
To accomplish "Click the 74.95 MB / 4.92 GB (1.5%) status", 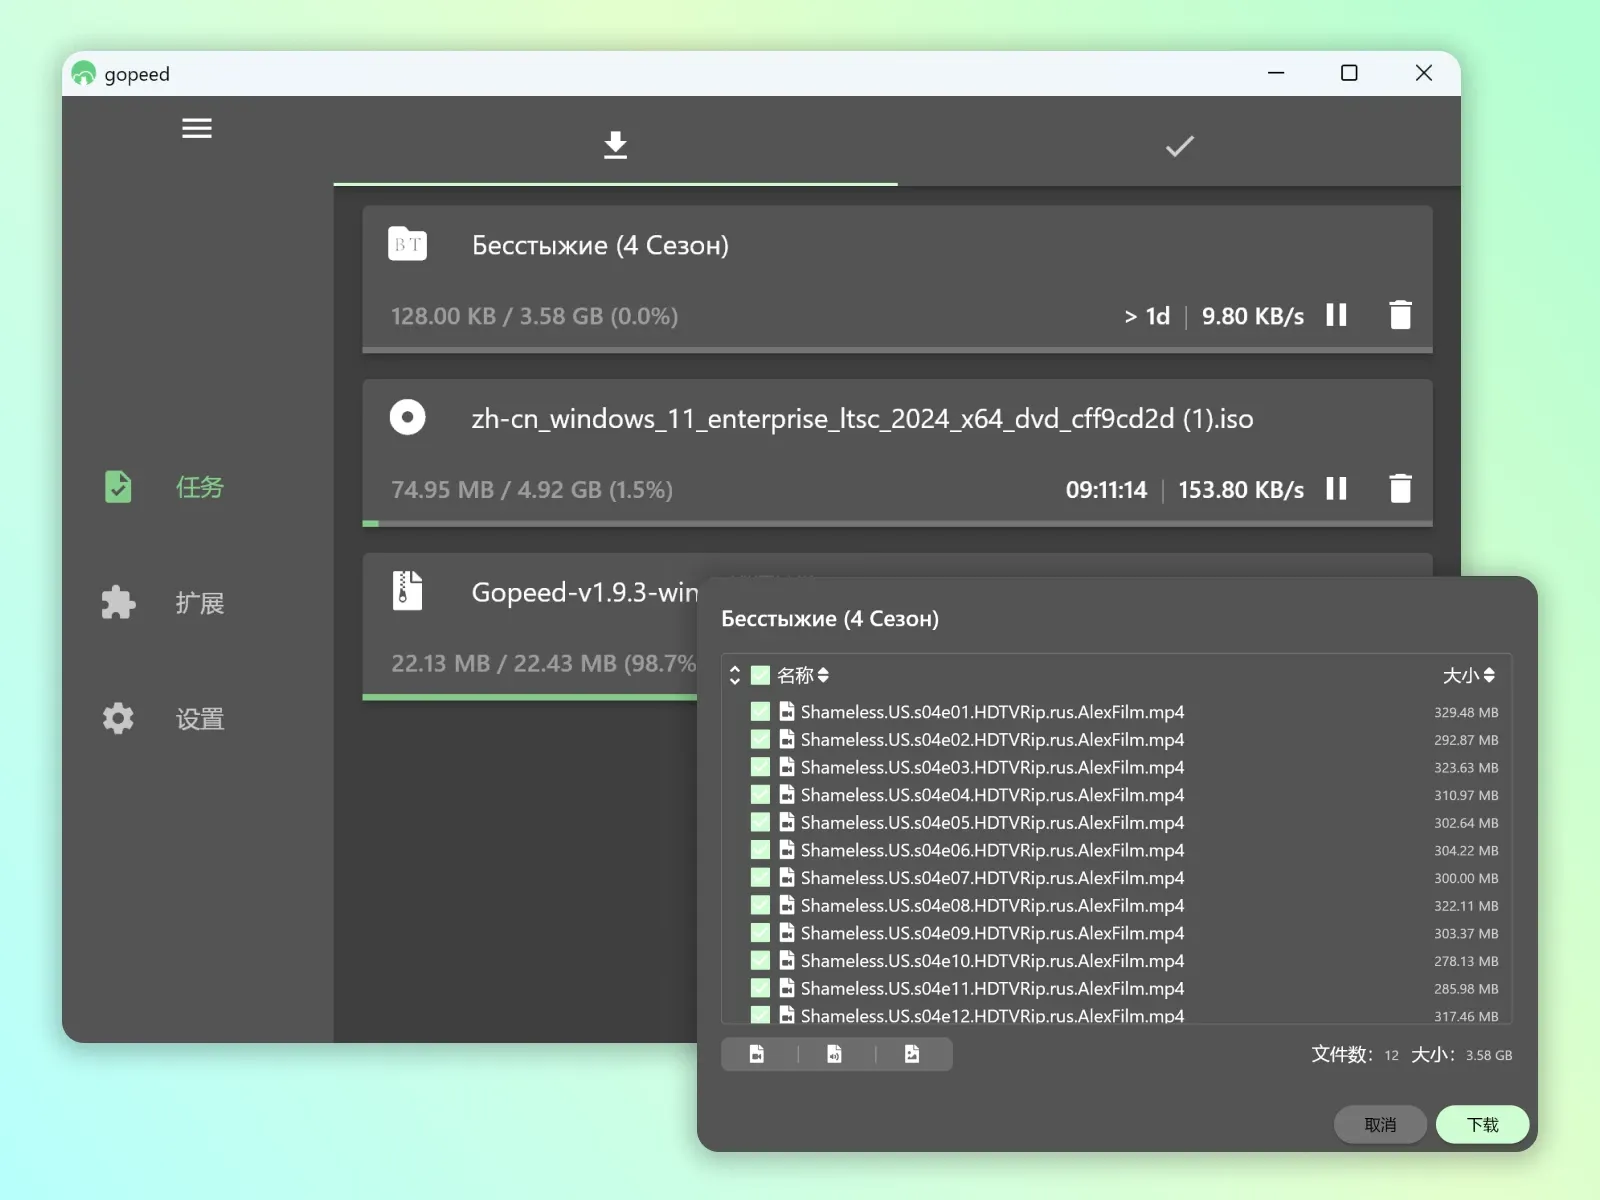I will point(532,489).
